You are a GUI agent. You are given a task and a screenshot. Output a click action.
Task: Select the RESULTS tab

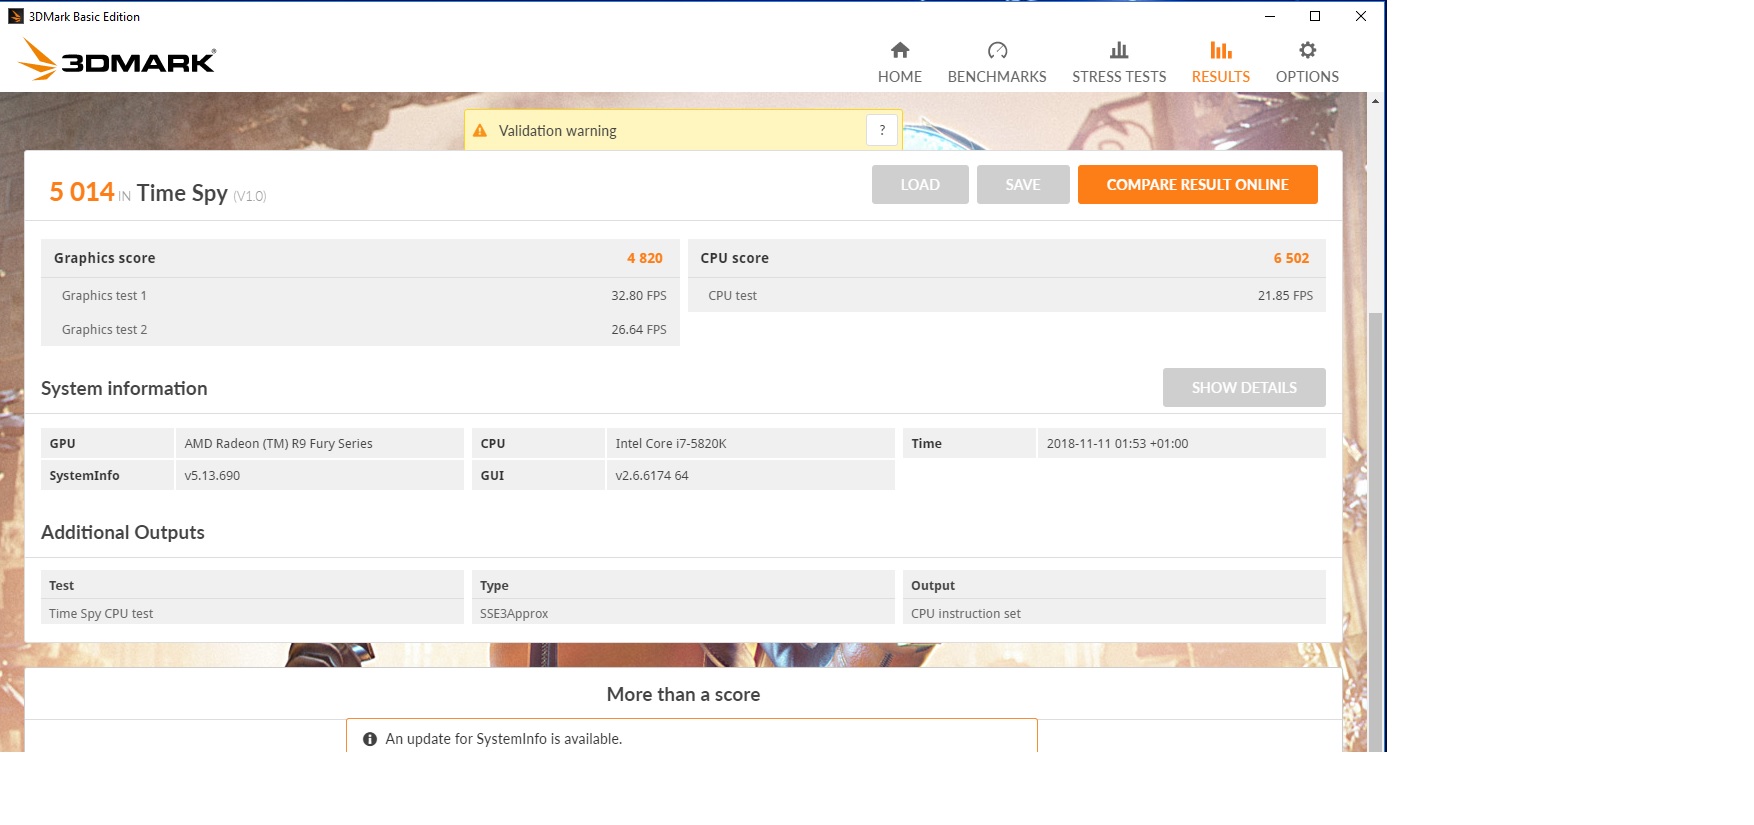(1220, 62)
